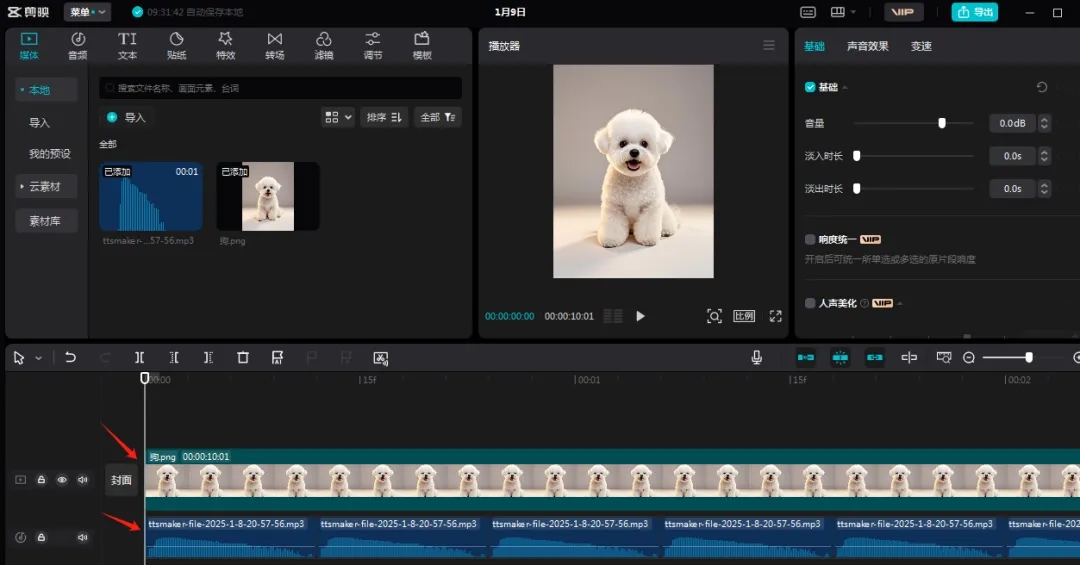Switch to the 基础 properties tab

coord(814,46)
